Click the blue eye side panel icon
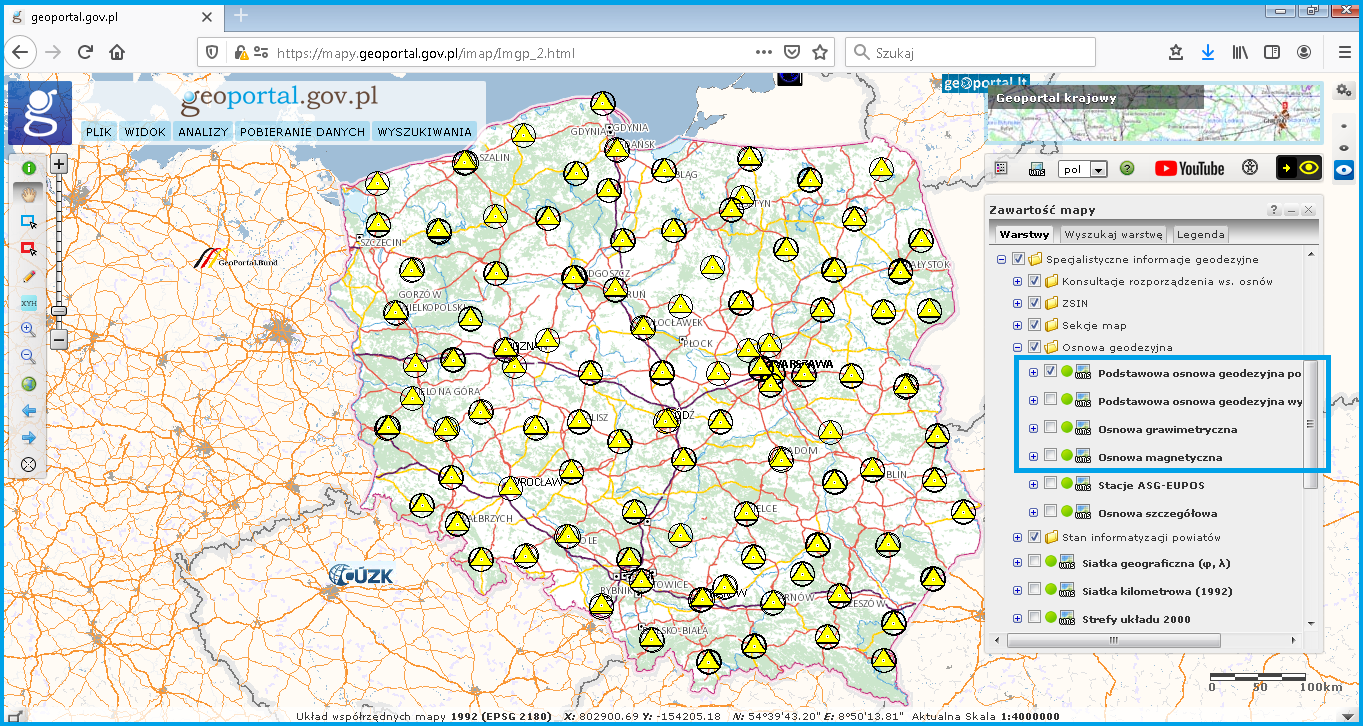The image size is (1363, 726). (x=1344, y=171)
